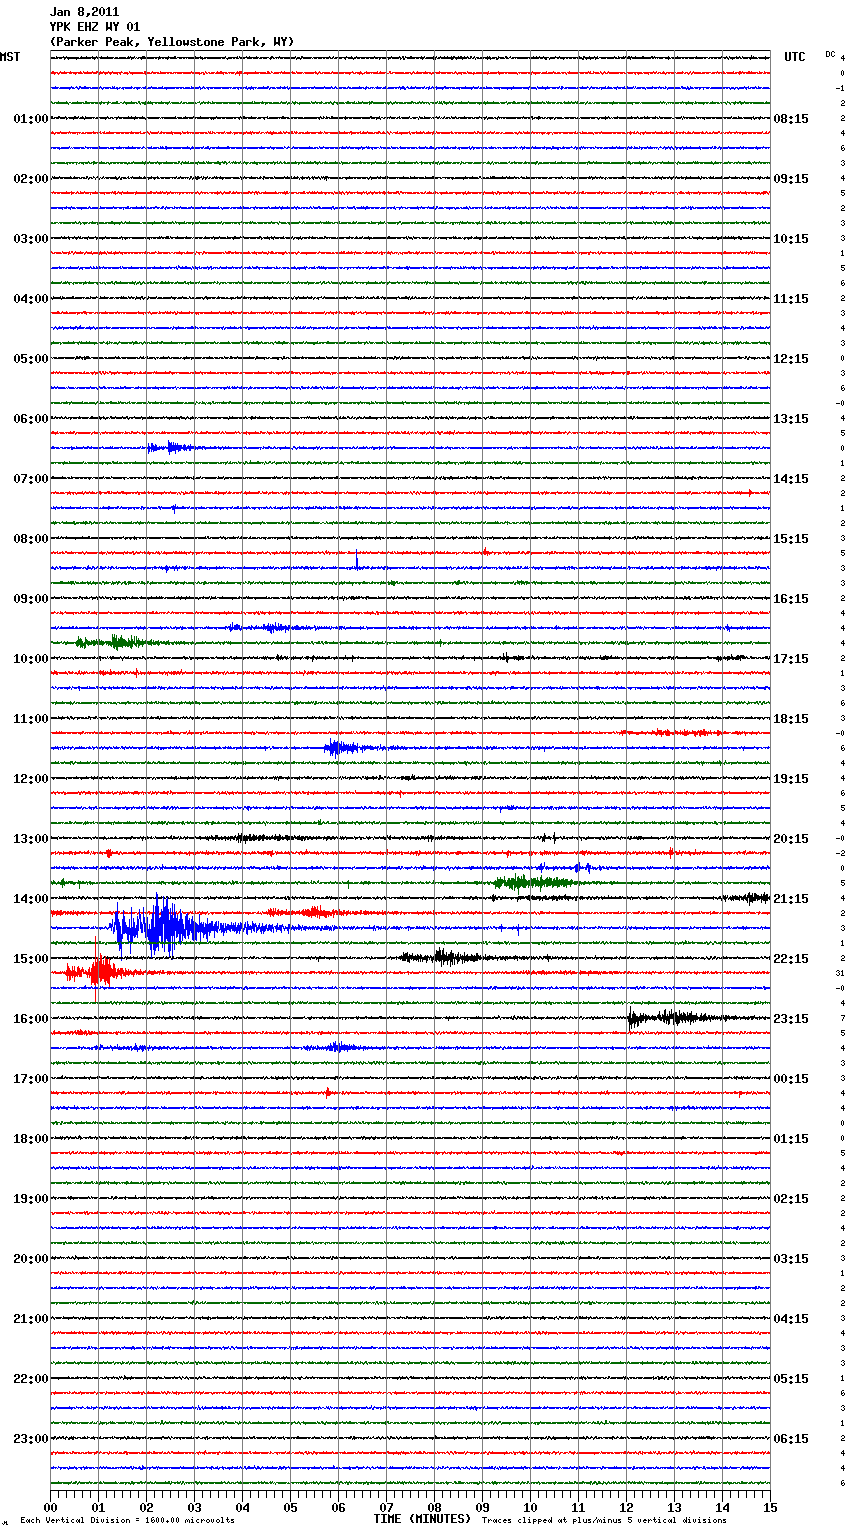
Task: Select the 08:00 MST time label
Action: pyautogui.click(x=31, y=539)
